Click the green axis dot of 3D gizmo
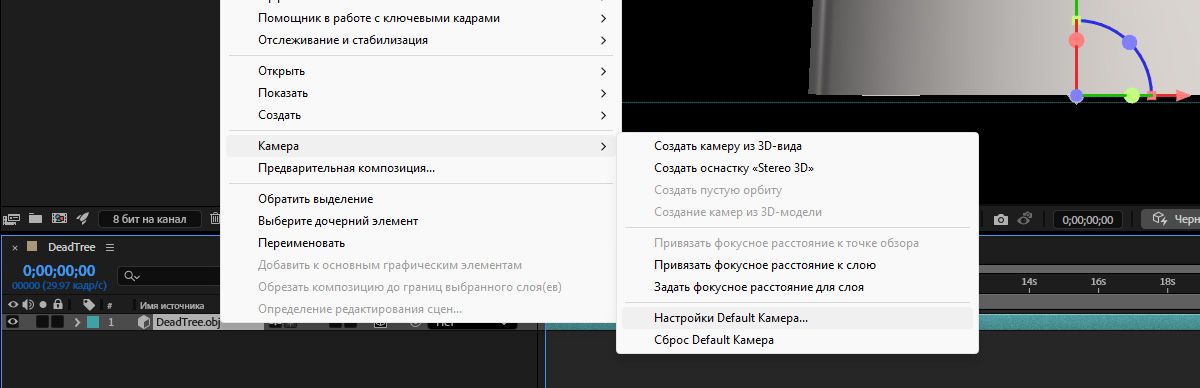Screen dimensions: 1200x388 coord(1131,96)
